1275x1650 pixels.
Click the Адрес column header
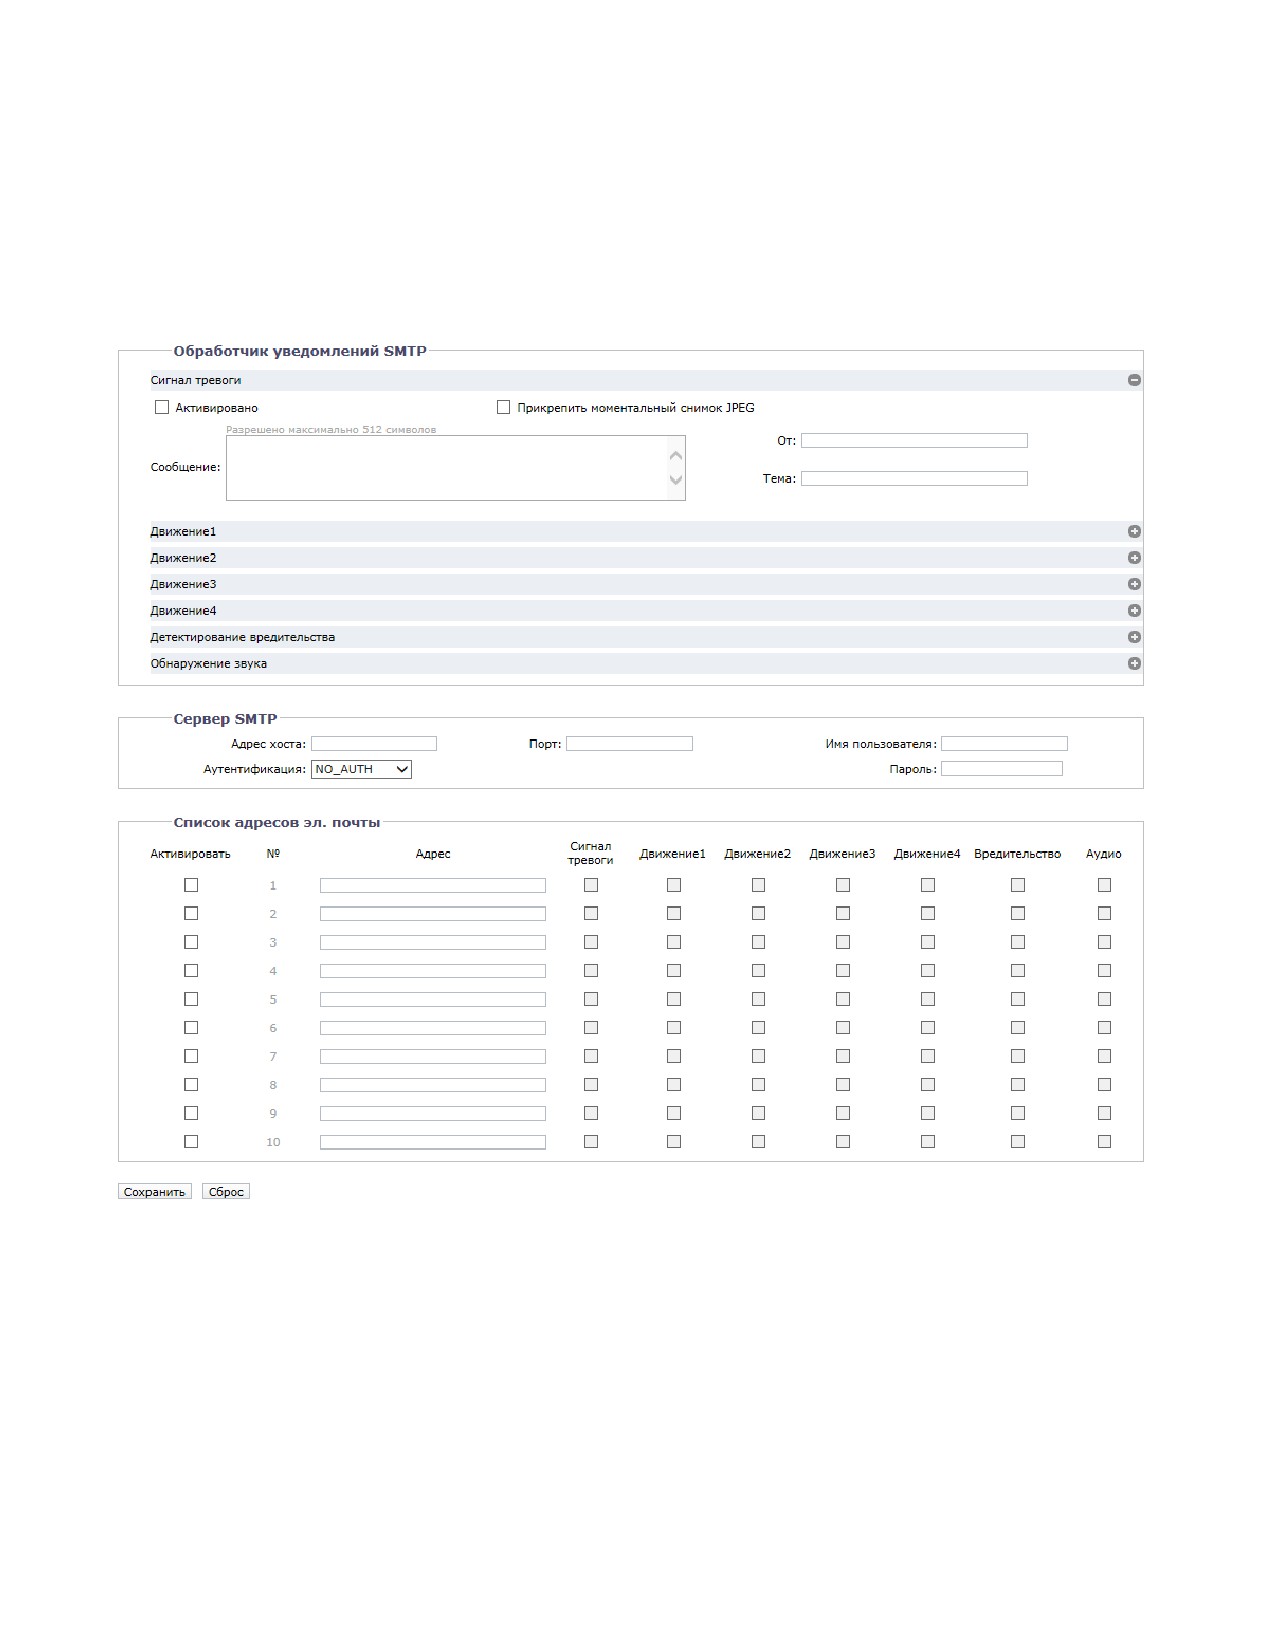coord(433,854)
